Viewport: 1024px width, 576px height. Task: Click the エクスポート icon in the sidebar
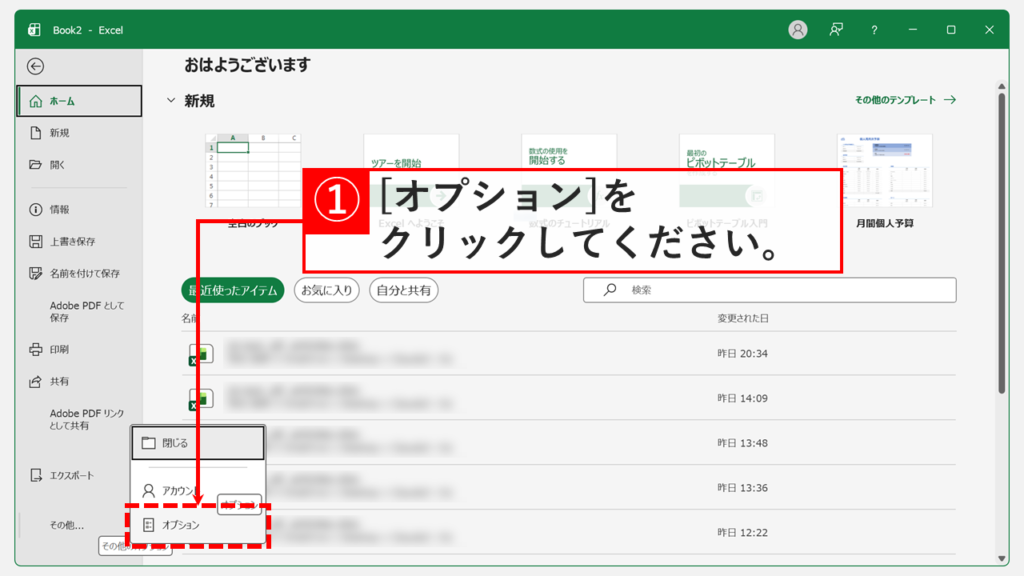[x=38, y=477]
